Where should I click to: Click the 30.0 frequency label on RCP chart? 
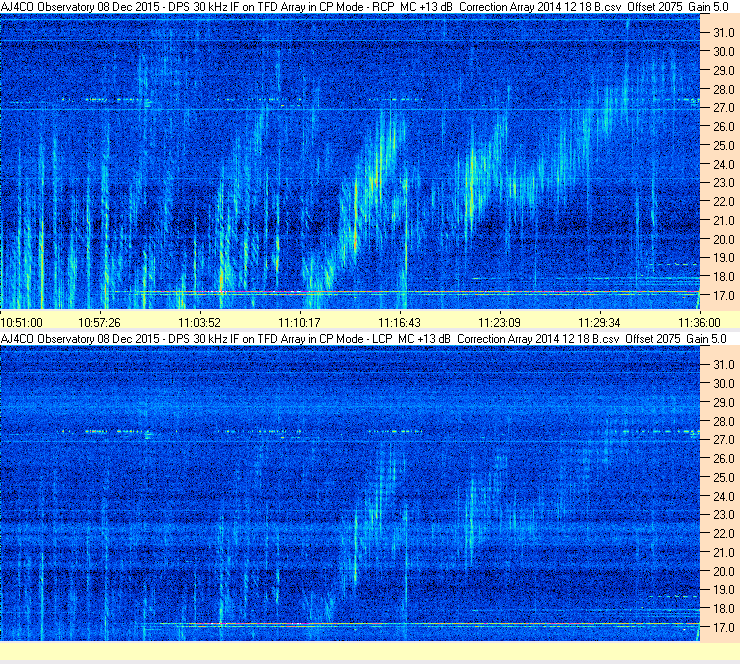click(723, 51)
